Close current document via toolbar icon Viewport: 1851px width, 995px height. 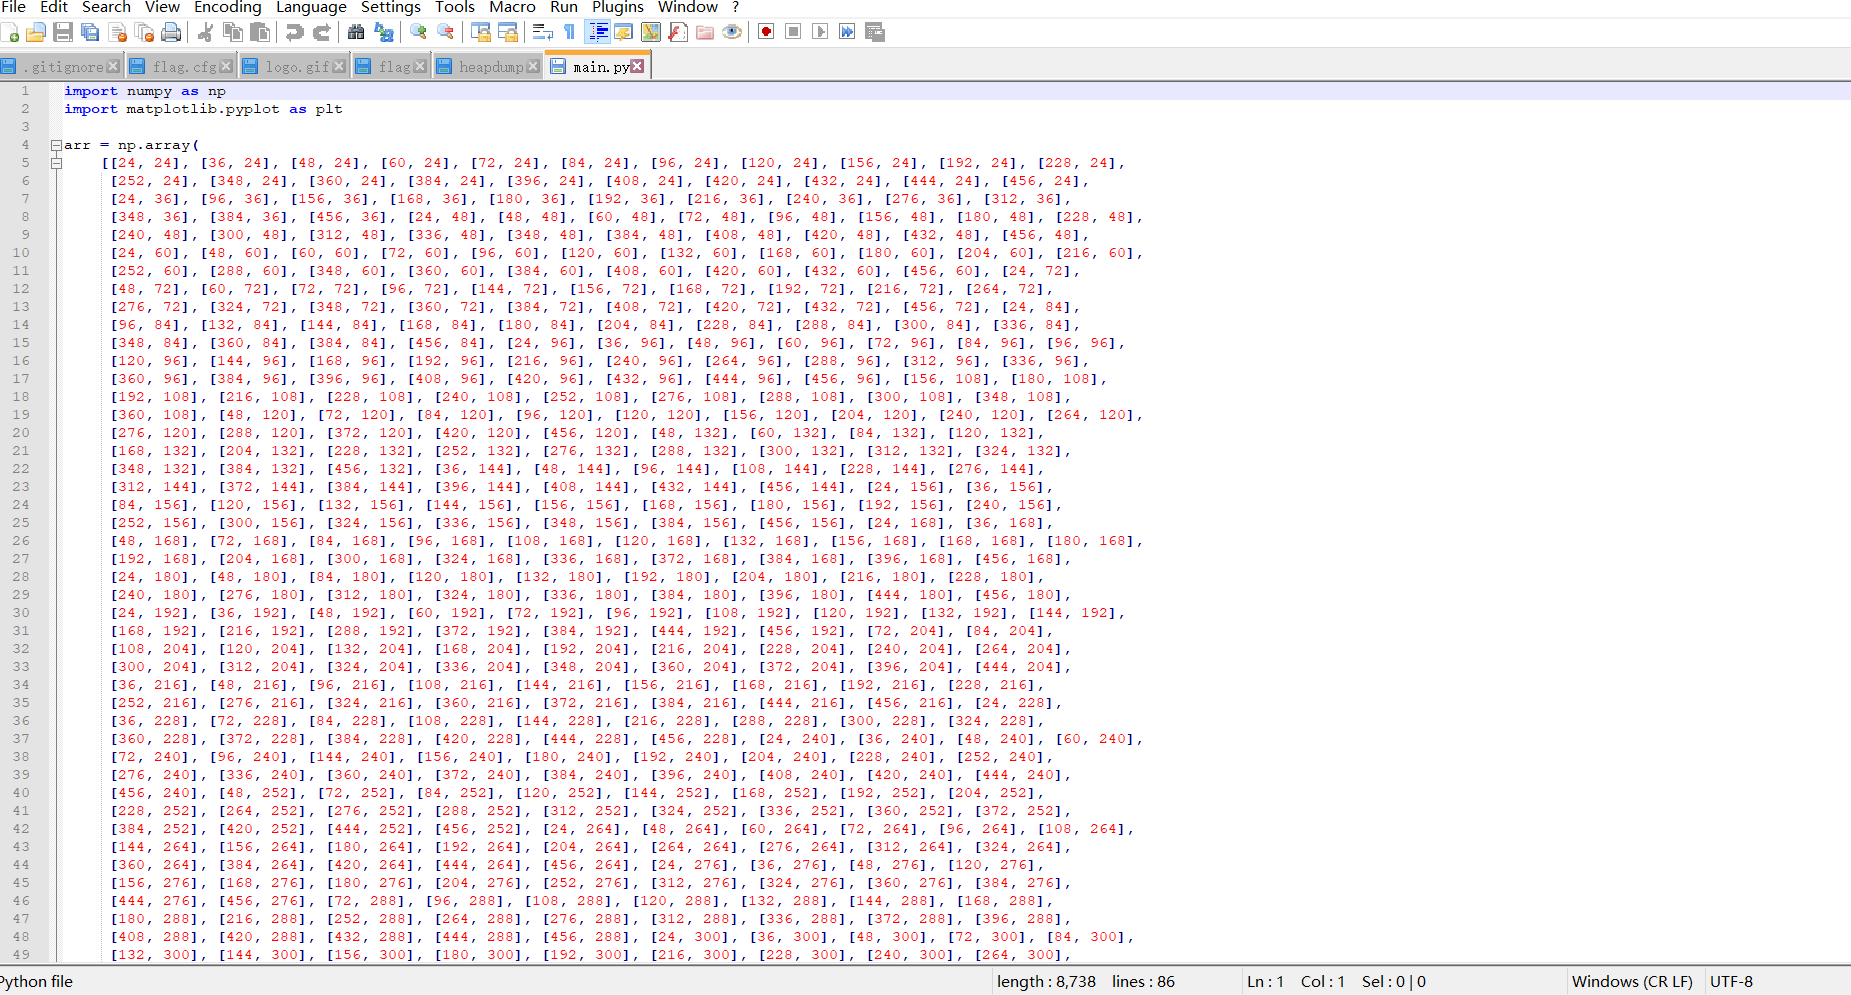point(117,33)
